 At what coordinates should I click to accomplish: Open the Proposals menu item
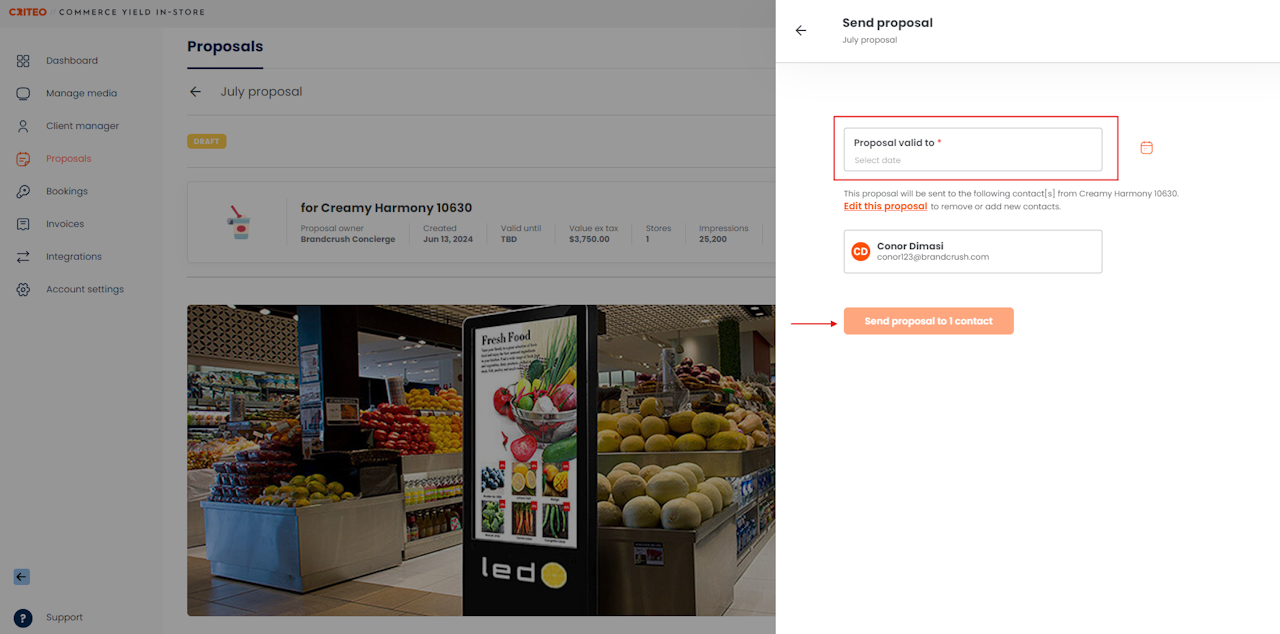[x=68, y=159]
